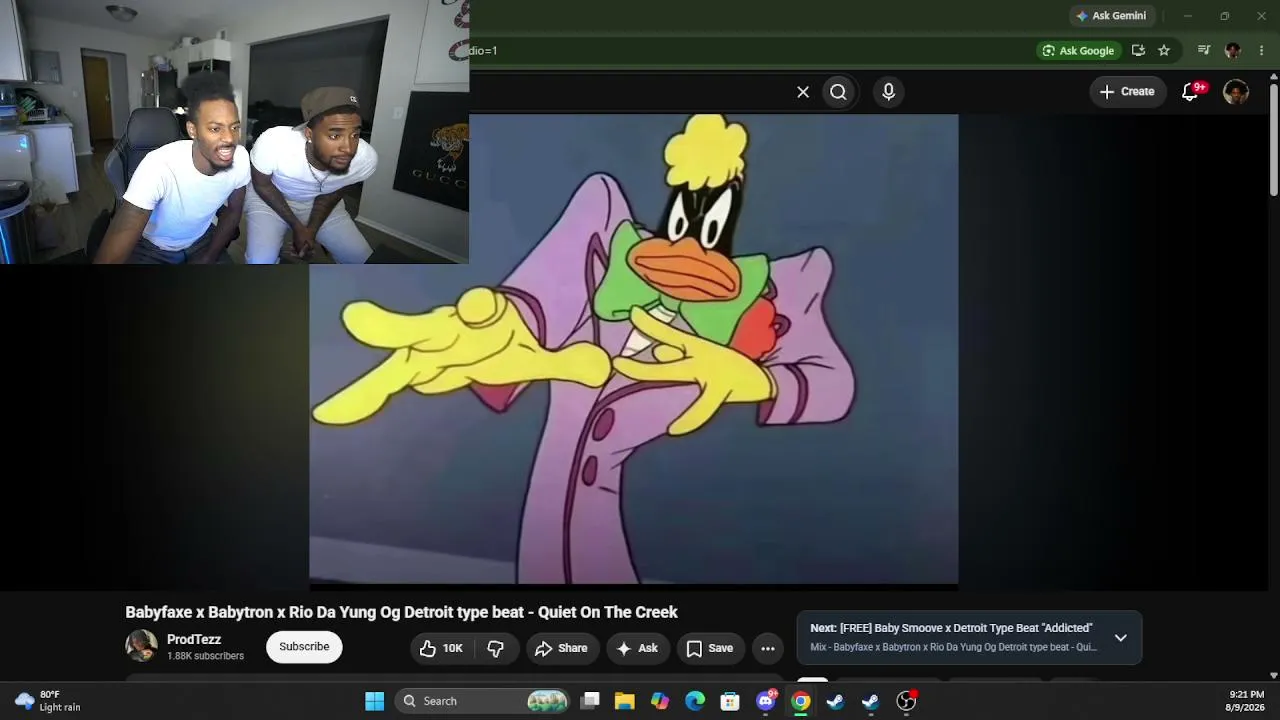Open Chrome's three-dot menu
The height and width of the screenshot is (720, 1280).
(x=1261, y=51)
